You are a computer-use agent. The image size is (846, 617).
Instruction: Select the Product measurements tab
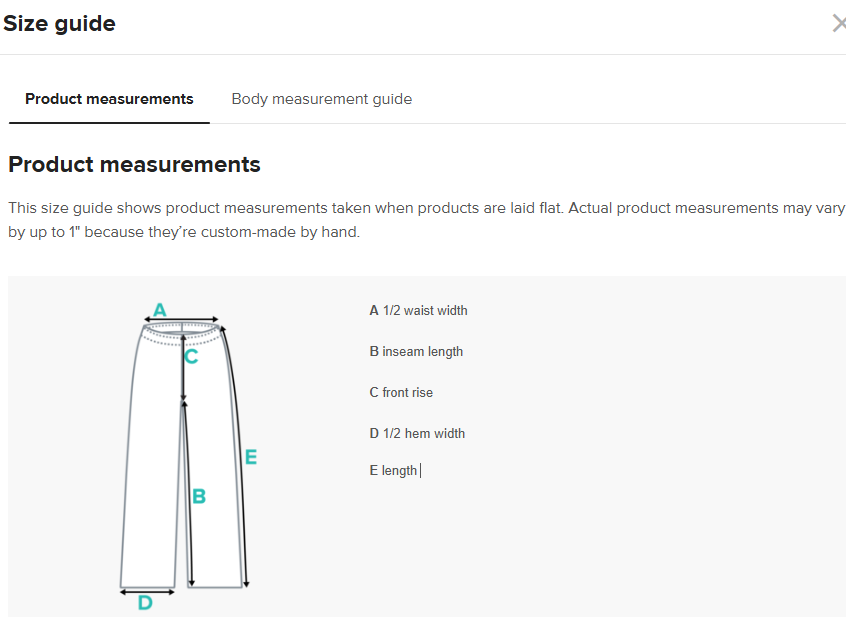[109, 99]
